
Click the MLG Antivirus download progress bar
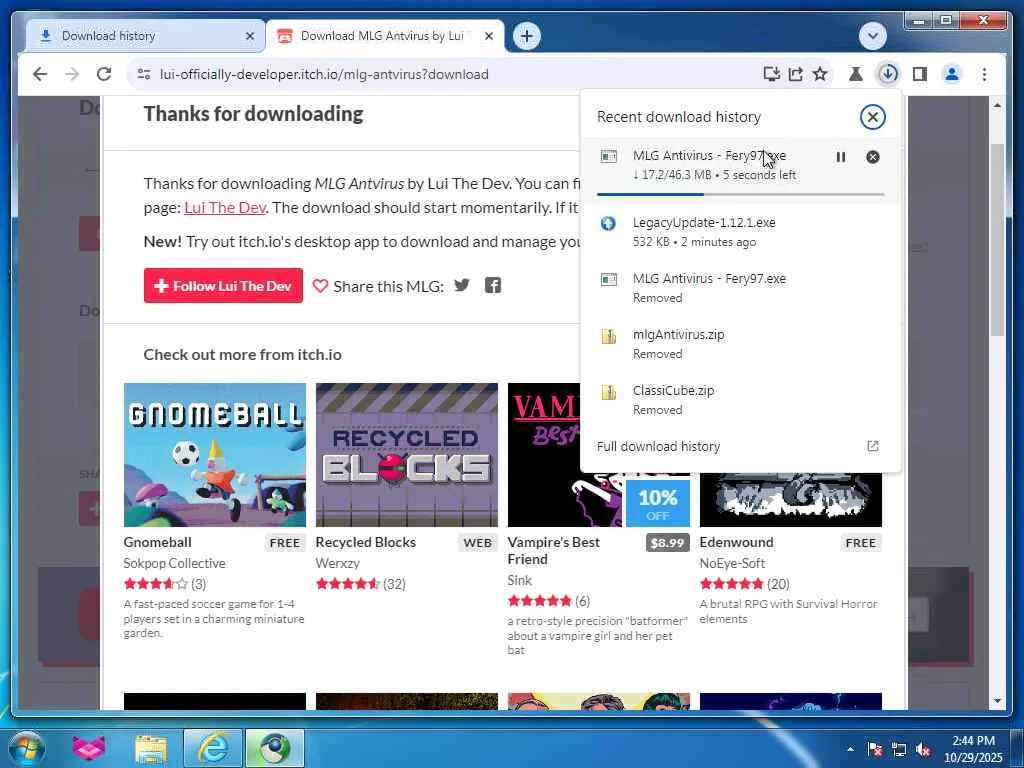pyautogui.click(x=741, y=194)
